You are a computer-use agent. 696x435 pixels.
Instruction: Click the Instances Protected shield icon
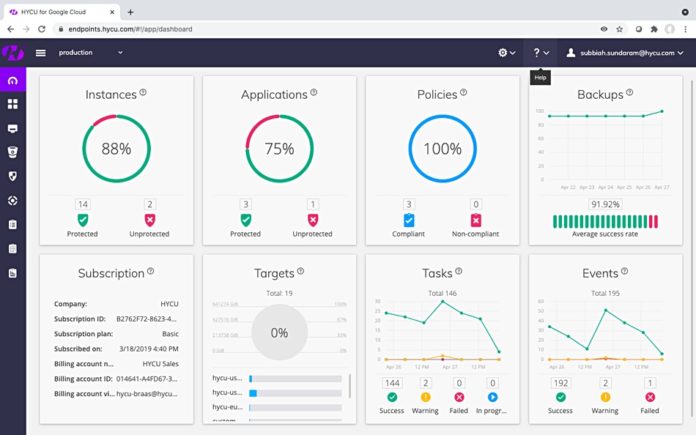pyautogui.click(x=83, y=220)
